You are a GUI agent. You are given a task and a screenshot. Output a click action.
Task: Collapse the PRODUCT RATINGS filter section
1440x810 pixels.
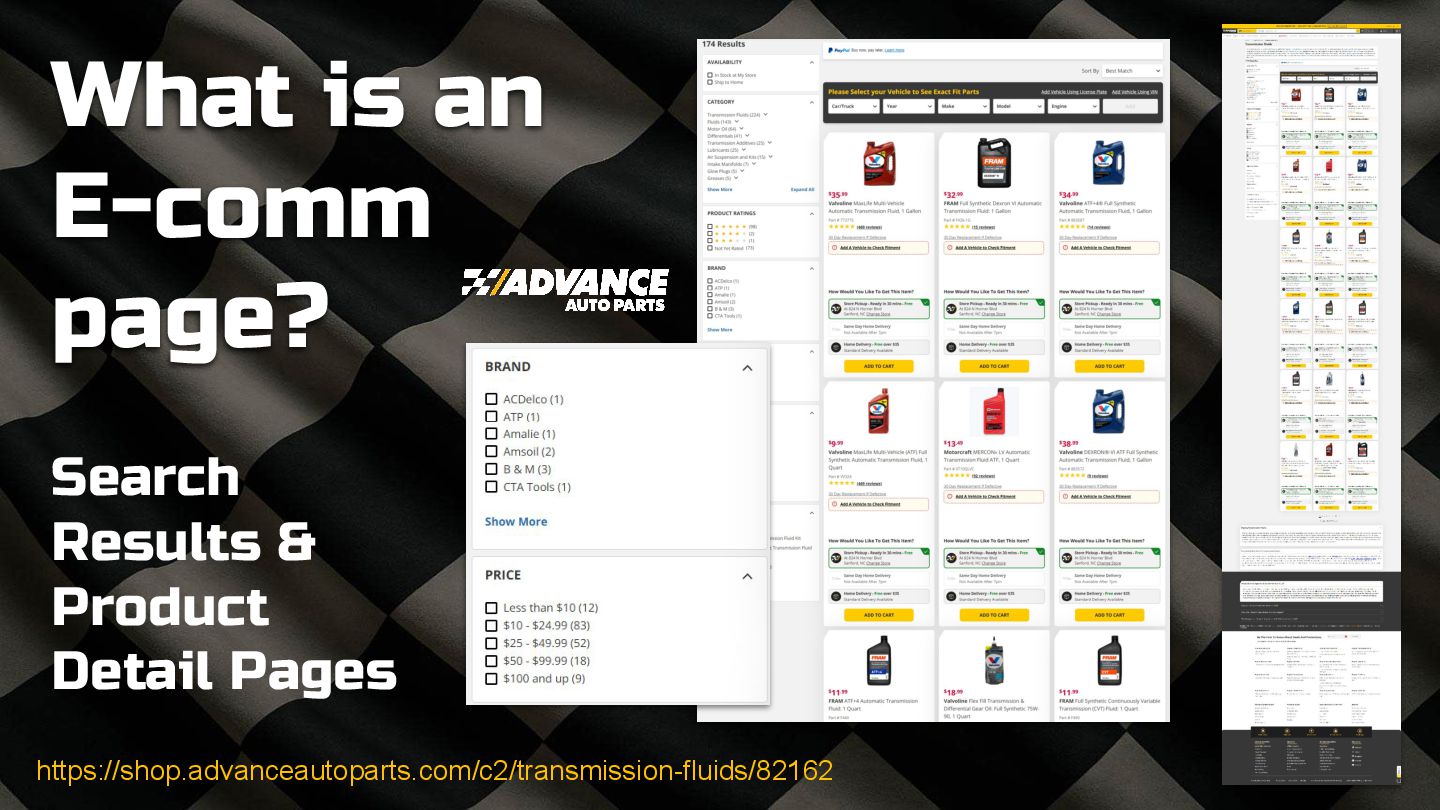click(x=812, y=213)
